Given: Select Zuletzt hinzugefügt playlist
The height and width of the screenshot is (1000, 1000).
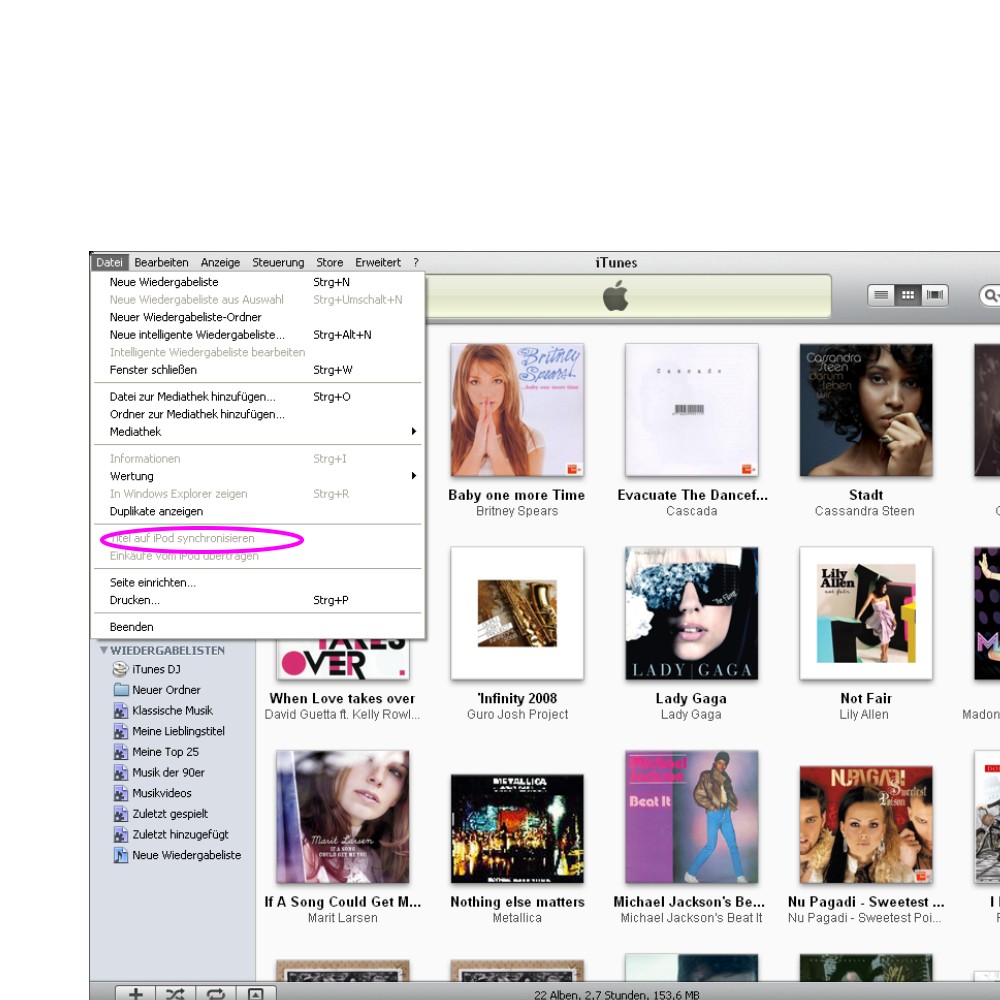Looking at the screenshot, I should click(171, 834).
